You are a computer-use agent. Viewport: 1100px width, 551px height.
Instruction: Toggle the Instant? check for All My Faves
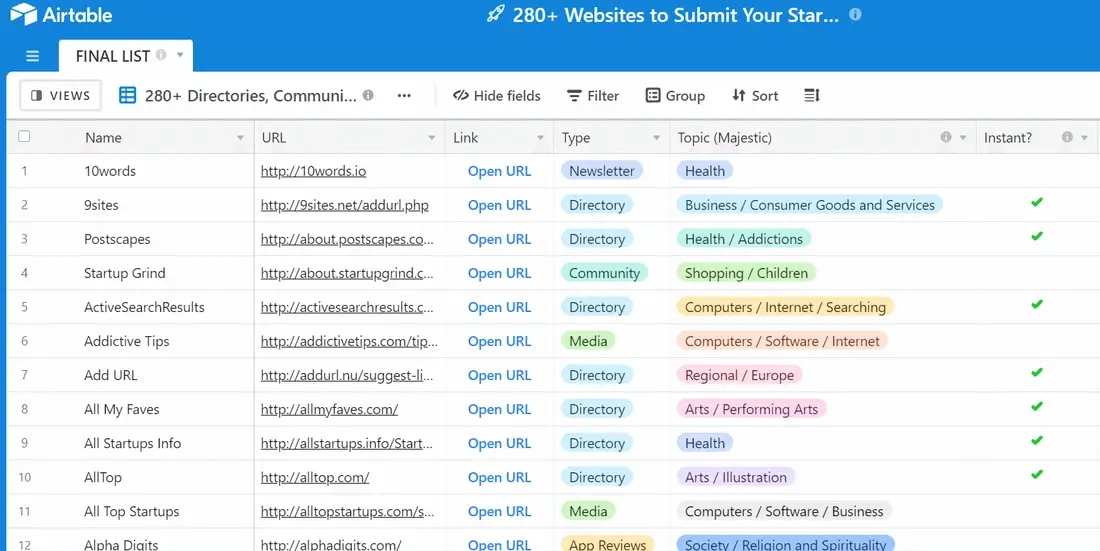coord(1037,407)
